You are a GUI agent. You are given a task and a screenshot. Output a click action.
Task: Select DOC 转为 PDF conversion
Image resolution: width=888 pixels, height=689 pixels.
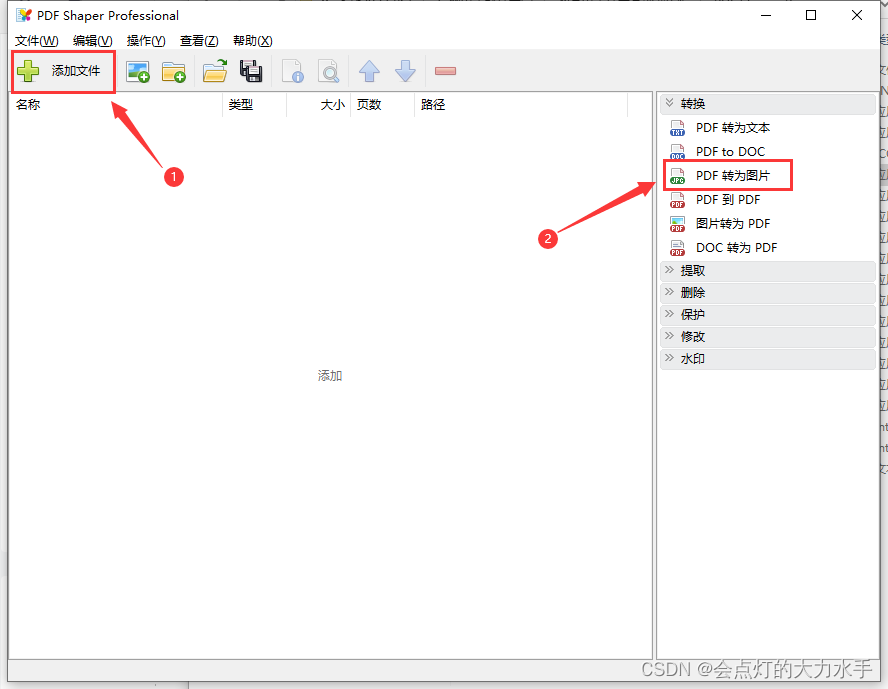(x=736, y=247)
